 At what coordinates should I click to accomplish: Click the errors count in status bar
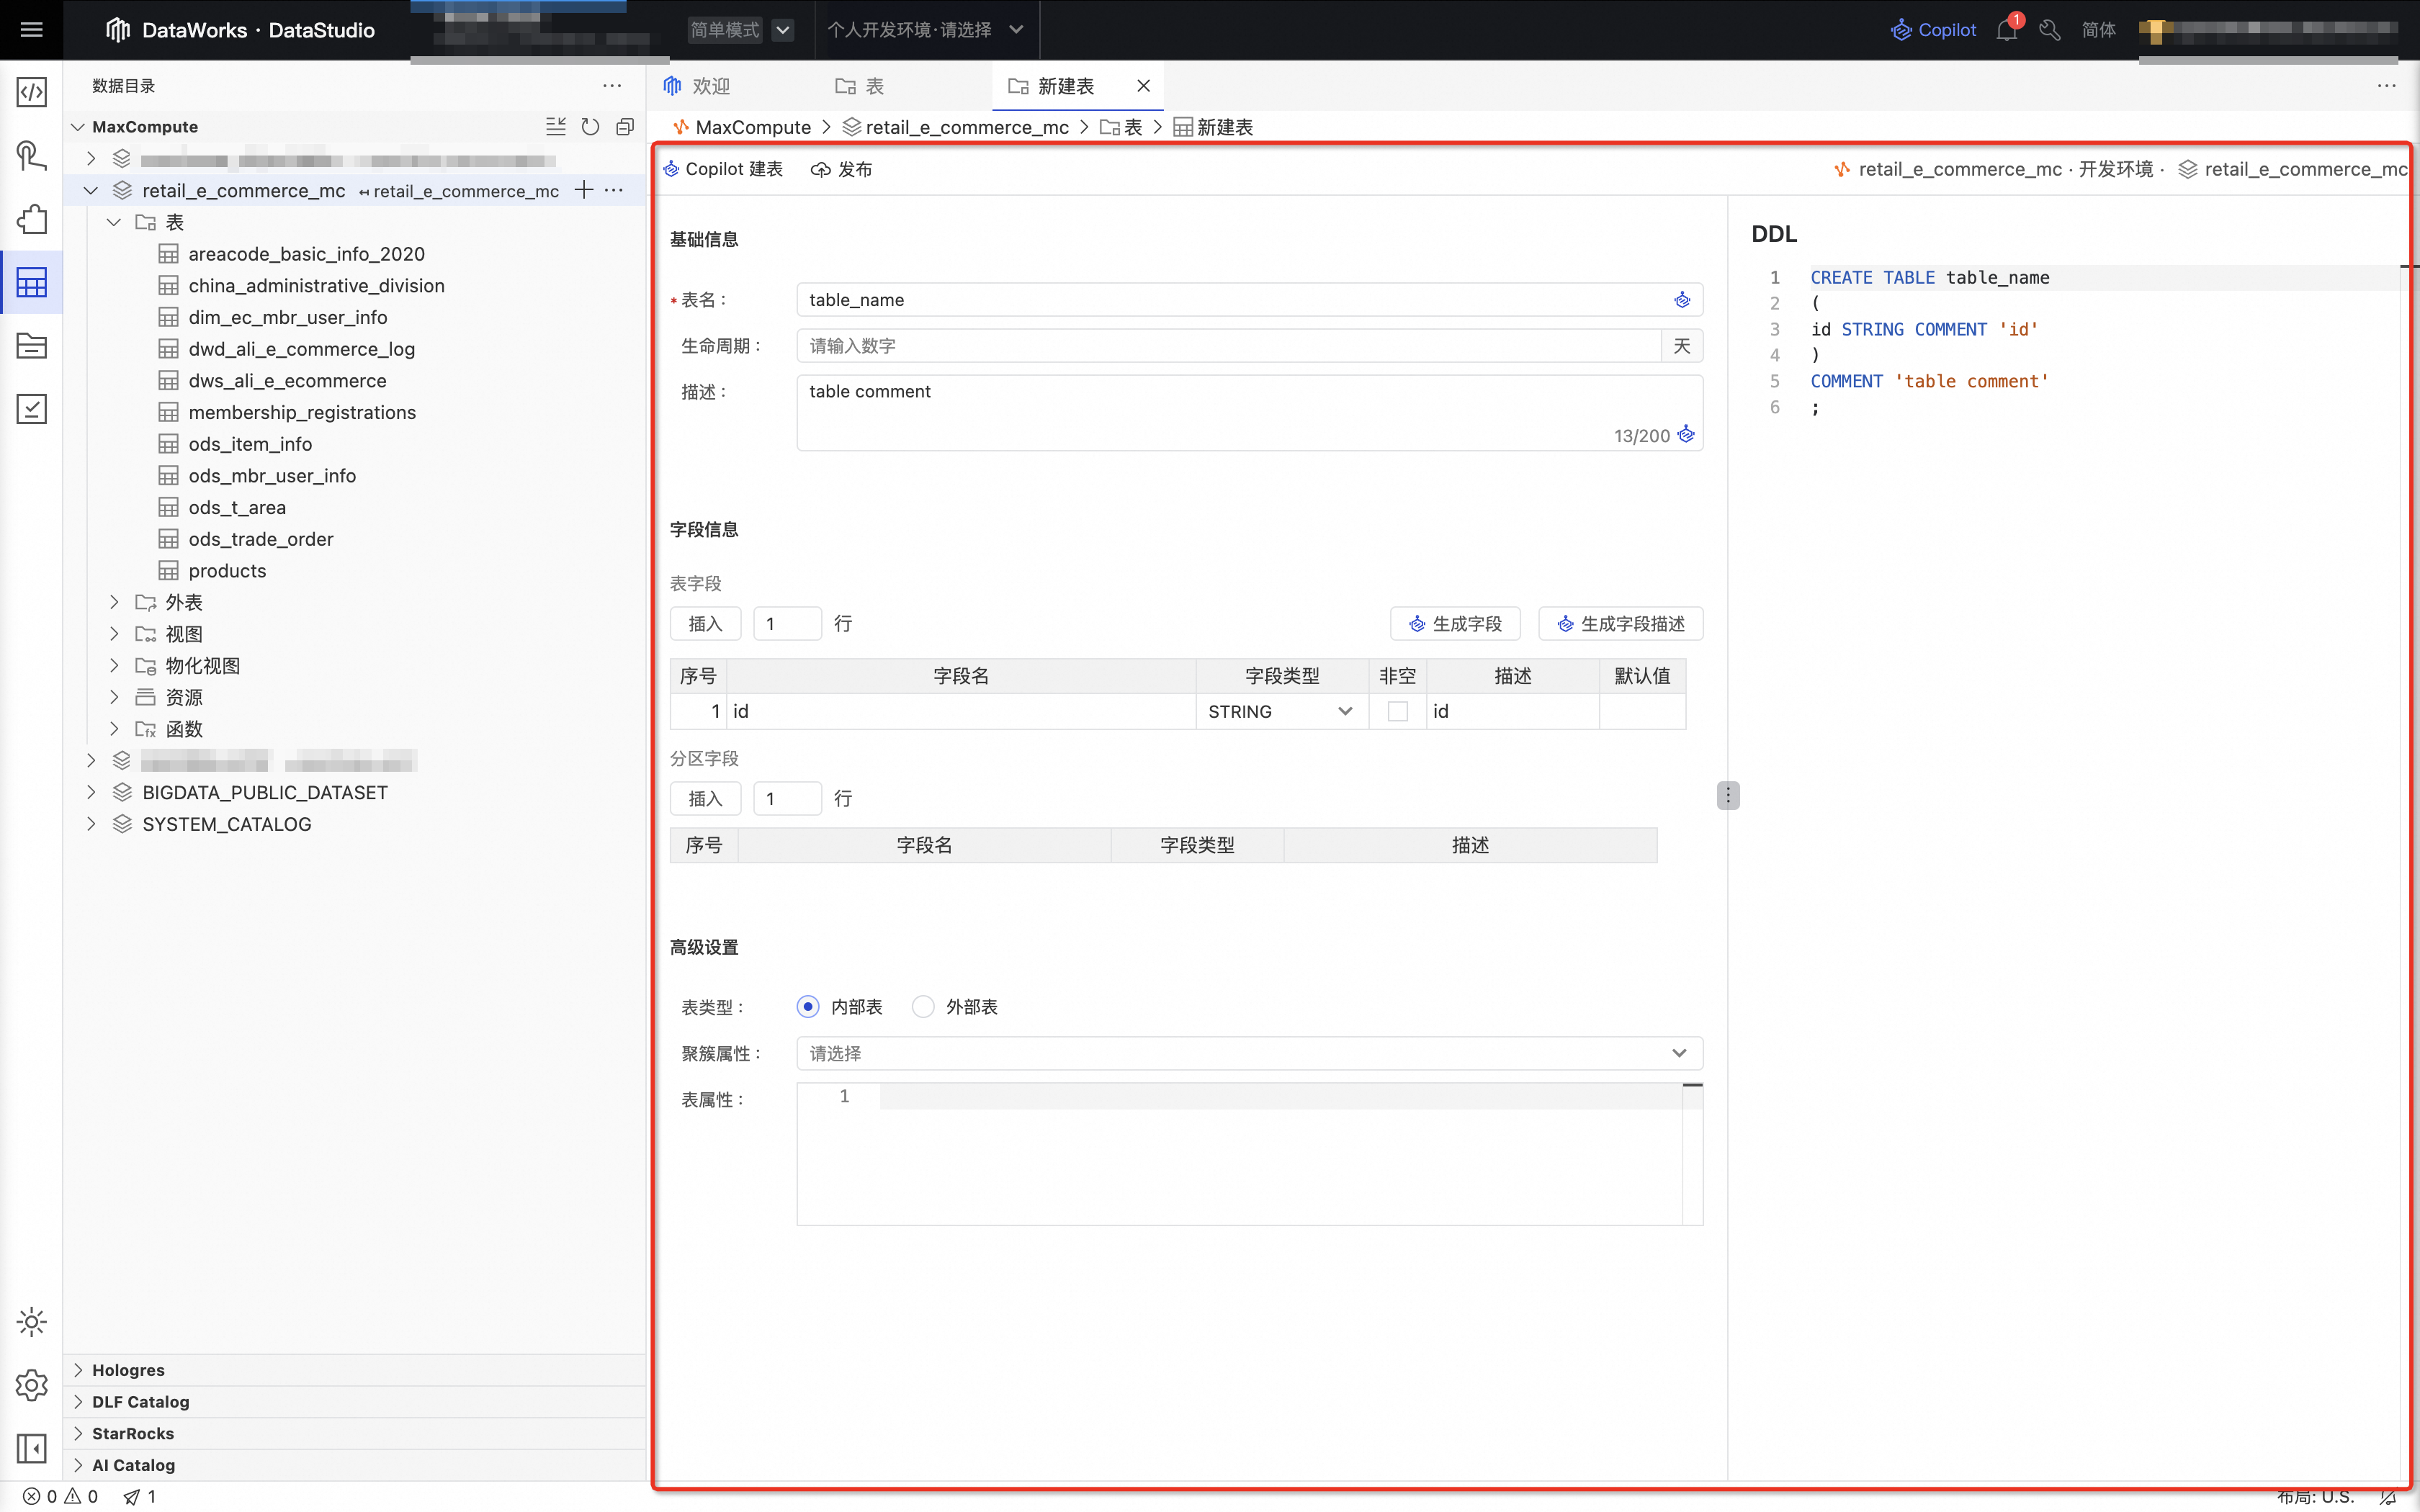click(x=40, y=1496)
